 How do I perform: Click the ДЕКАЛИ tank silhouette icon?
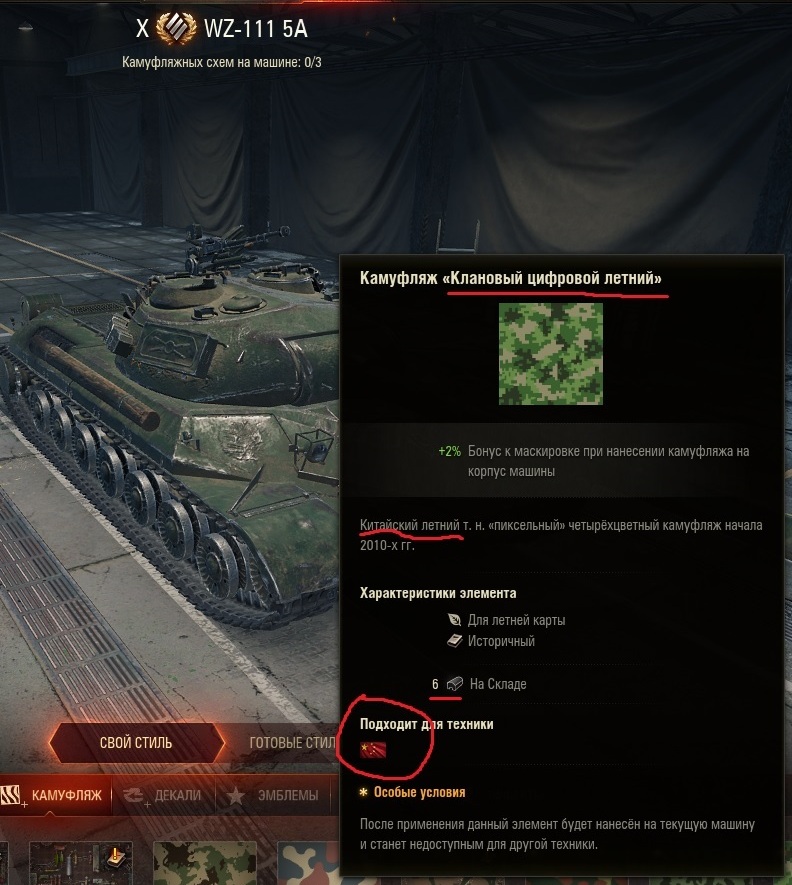pyautogui.click(x=133, y=795)
